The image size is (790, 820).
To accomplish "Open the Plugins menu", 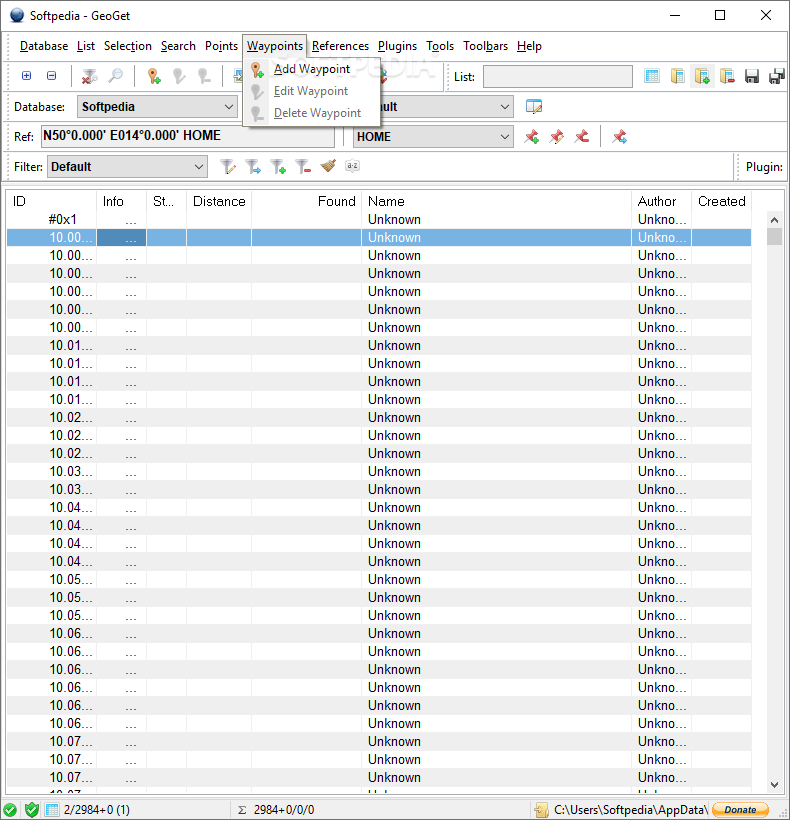I will (397, 46).
